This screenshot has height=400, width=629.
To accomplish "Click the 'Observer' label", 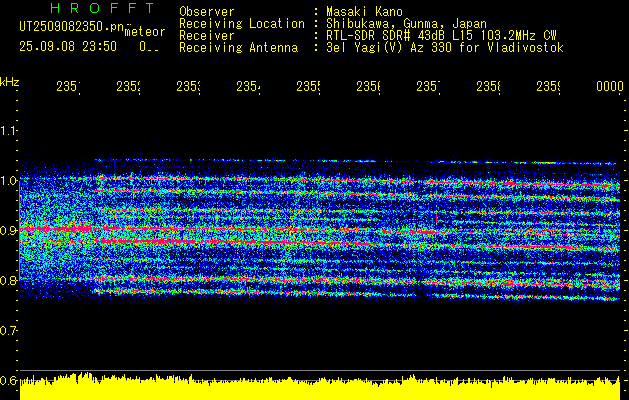I will click(207, 12).
